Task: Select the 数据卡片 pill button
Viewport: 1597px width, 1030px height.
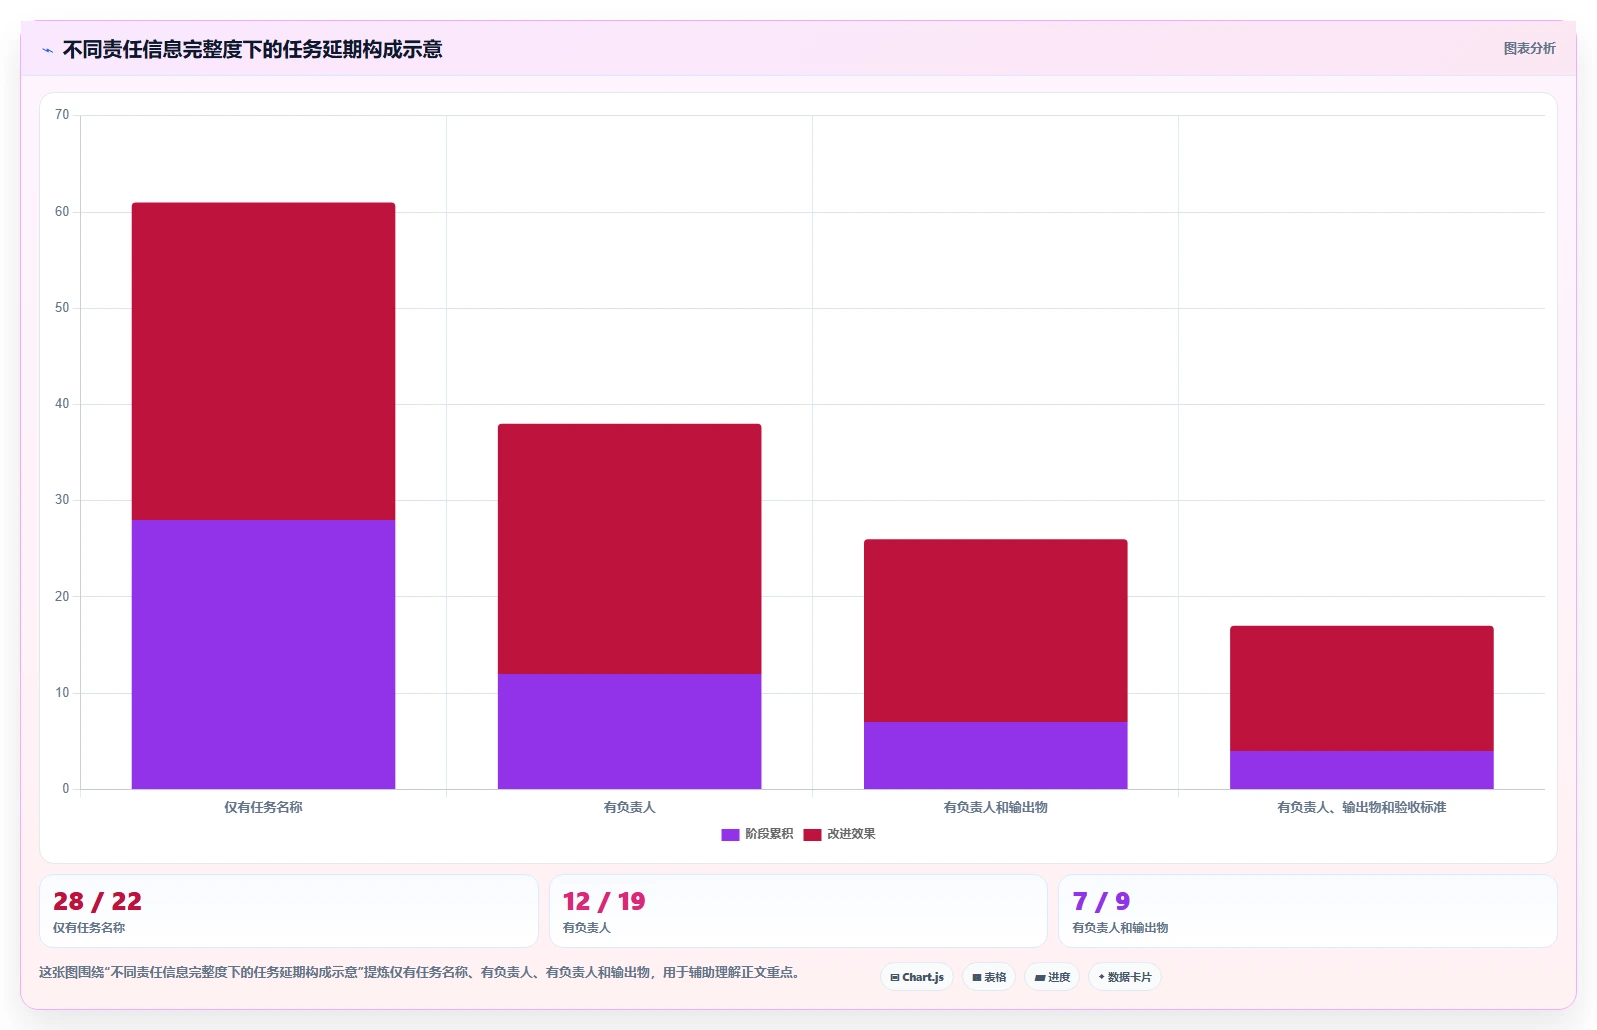Action: [1125, 977]
